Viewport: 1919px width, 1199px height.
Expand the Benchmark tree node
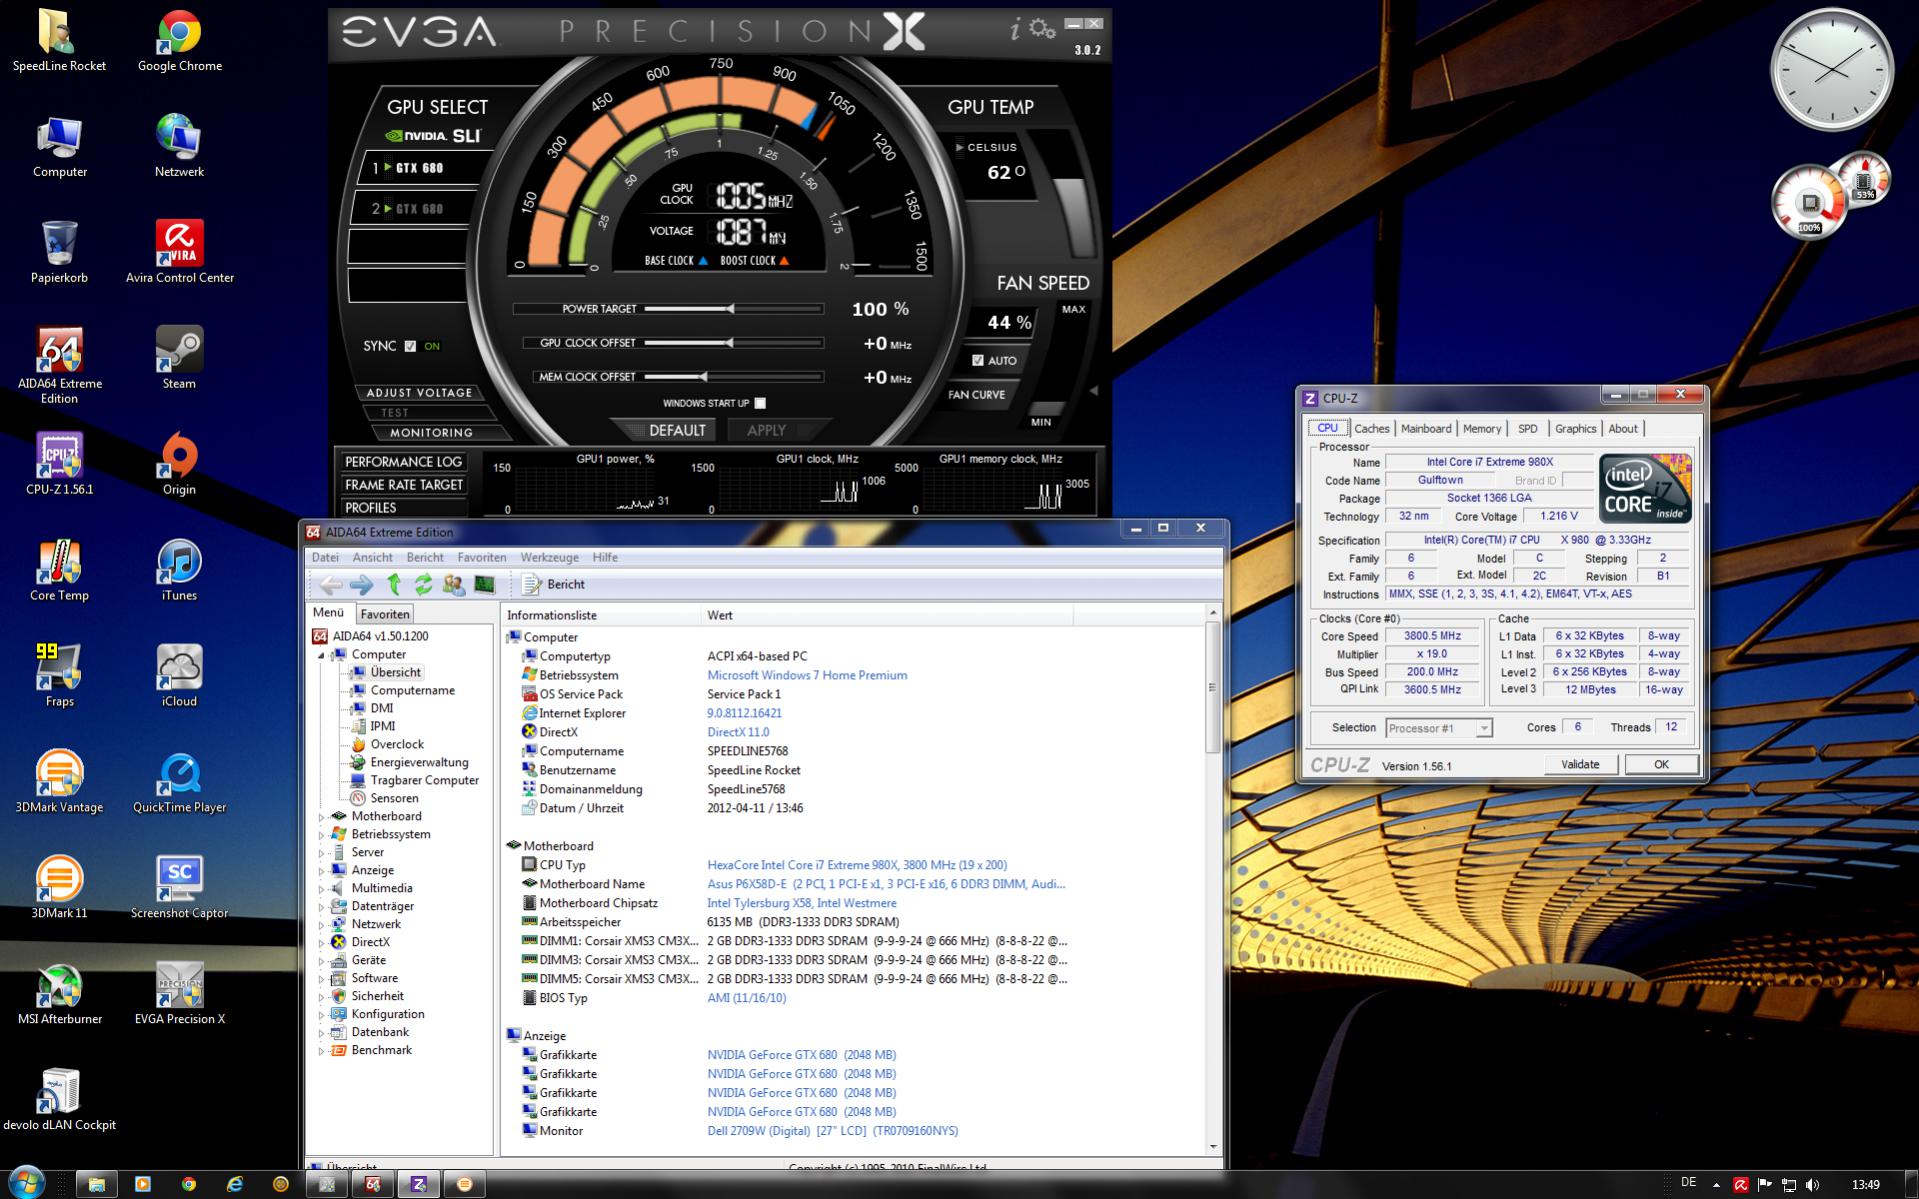pos(322,1051)
